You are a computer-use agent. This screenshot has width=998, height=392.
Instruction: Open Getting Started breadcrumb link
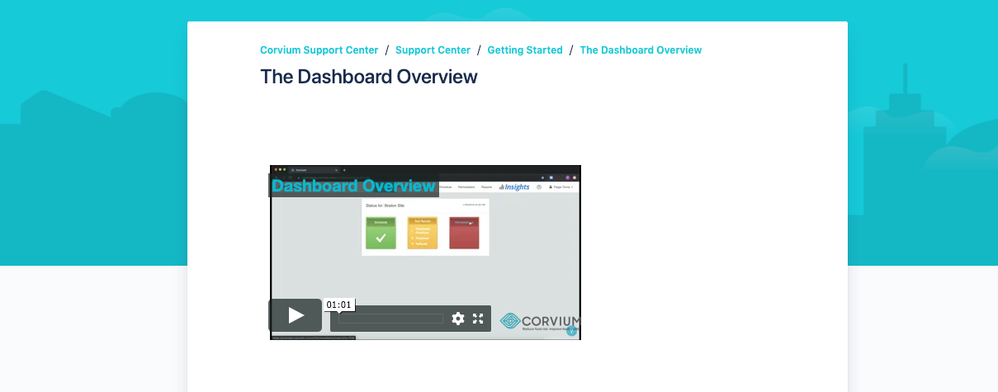pyautogui.click(x=525, y=50)
